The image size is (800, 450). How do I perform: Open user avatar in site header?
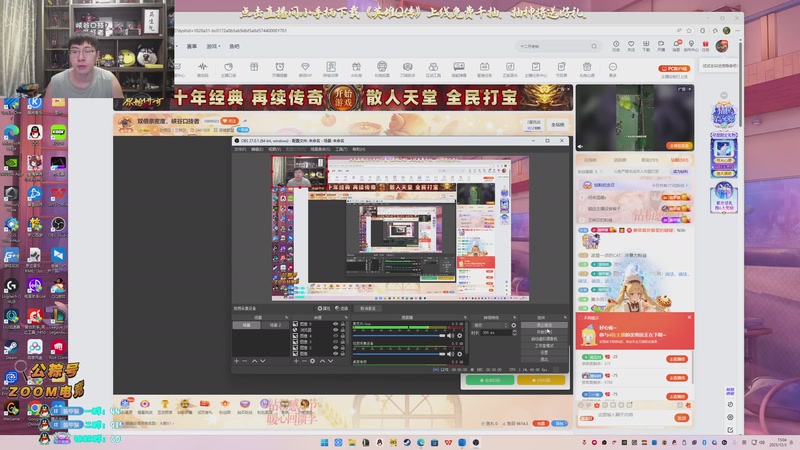pyautogui.click(x=721, y=46)
